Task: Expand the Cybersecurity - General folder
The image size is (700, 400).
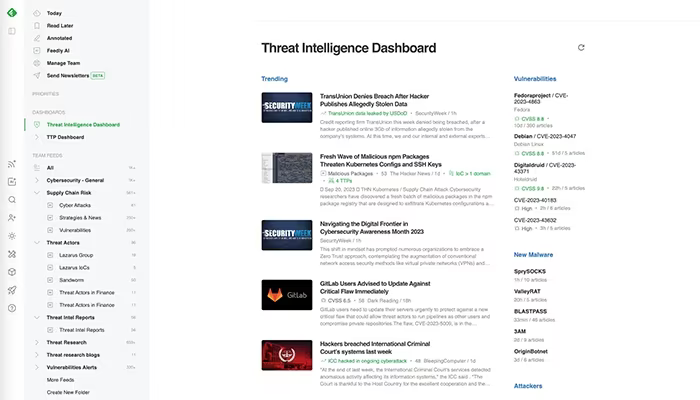Action: 37,181
